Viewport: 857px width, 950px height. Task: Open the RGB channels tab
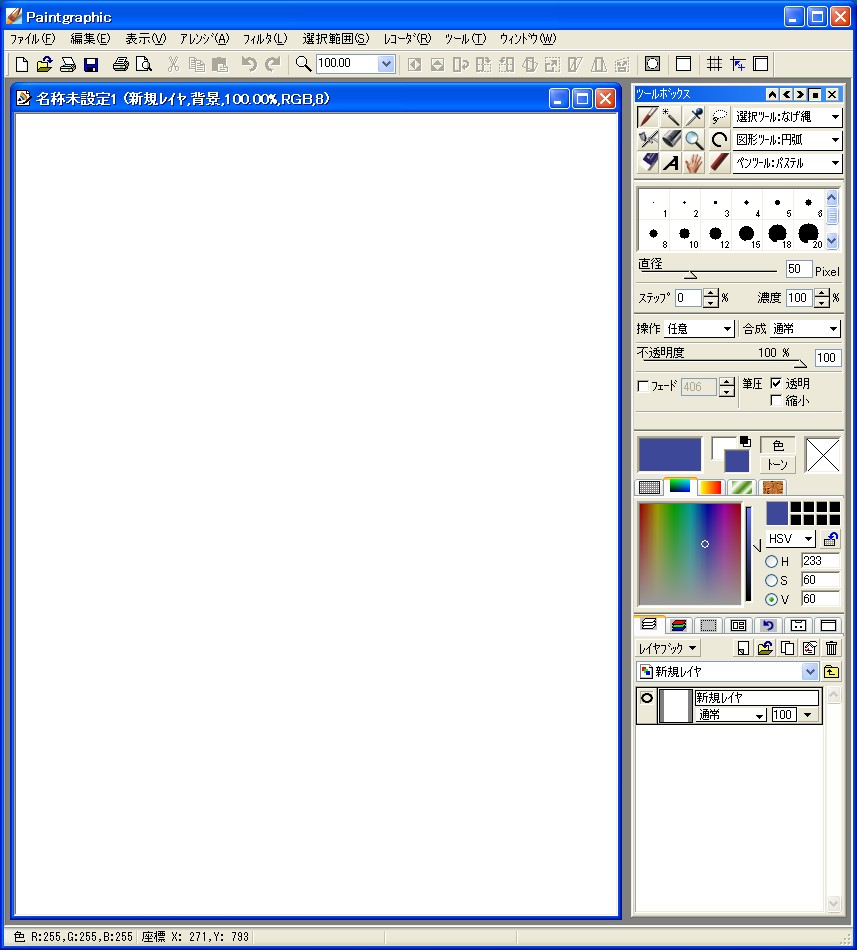click(679, 625)
